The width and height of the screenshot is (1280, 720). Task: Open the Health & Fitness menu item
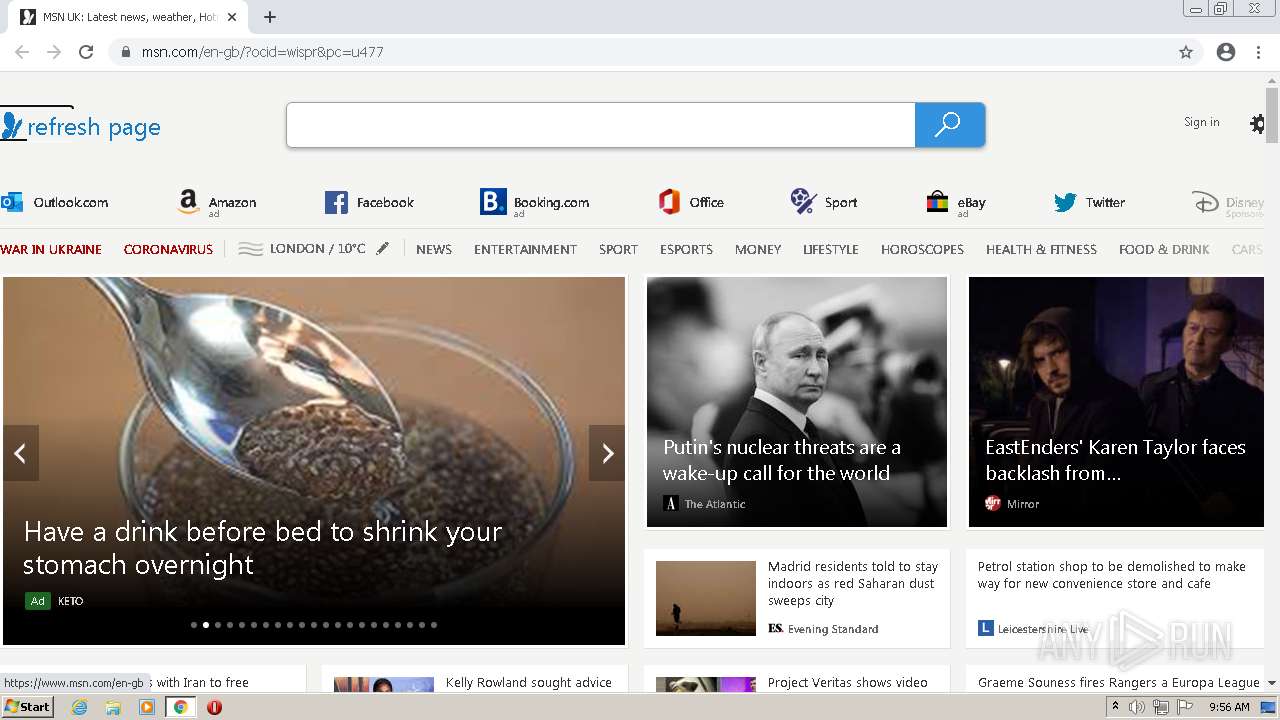[1041, 249]
